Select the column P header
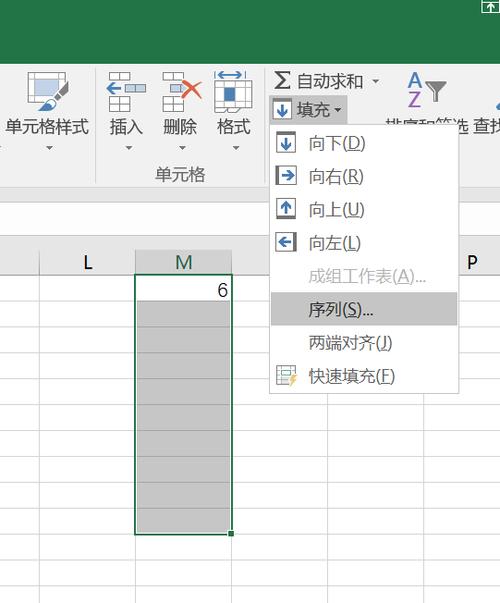This screenshot has height=603, width=500. pyautogui.click(x=472, y=262)
